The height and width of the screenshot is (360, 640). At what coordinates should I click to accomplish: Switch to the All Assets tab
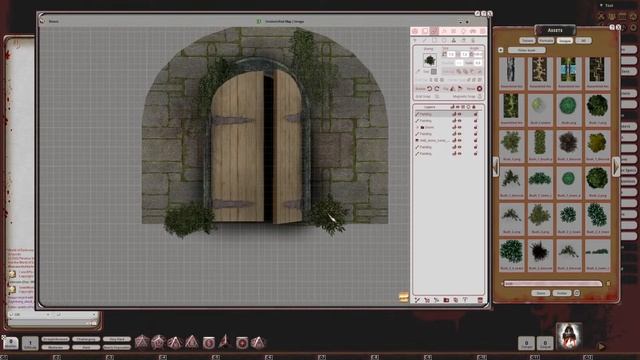click(x=583, y=40)
